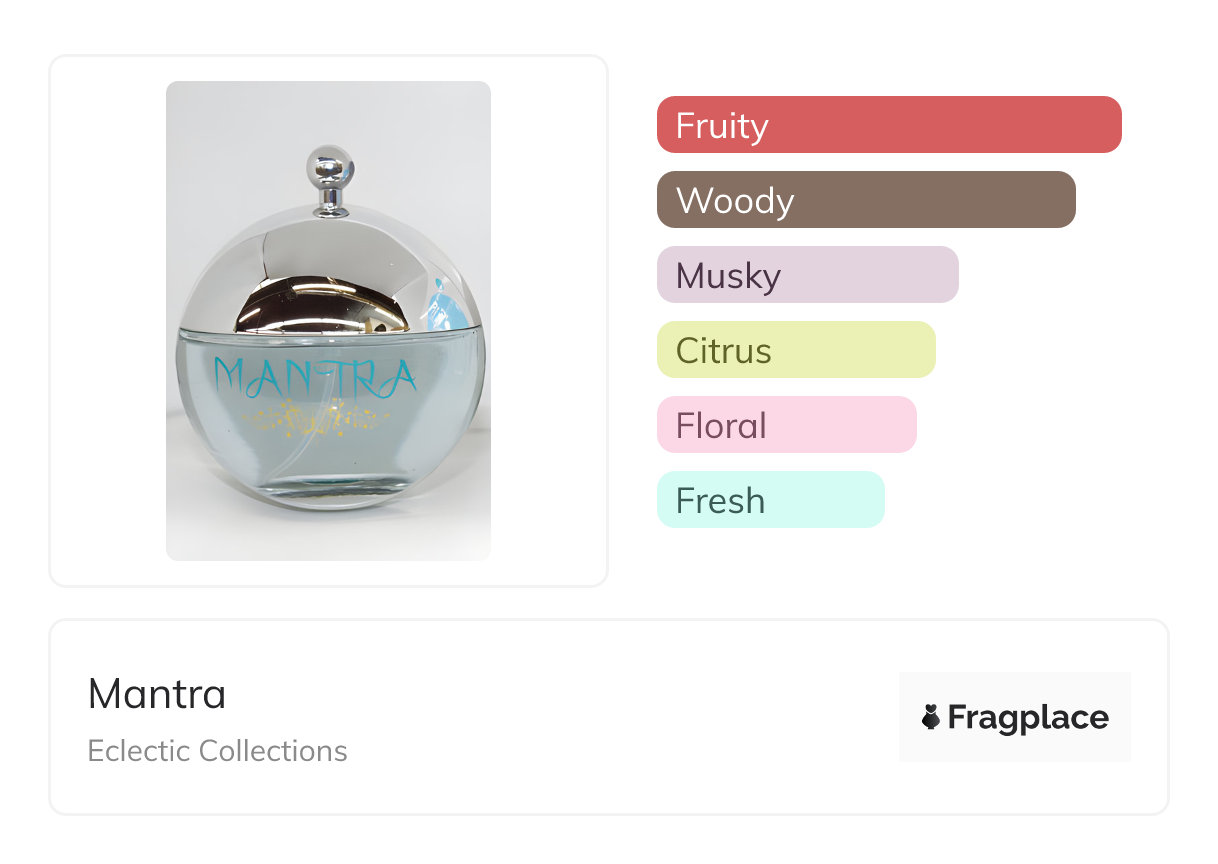Click the word Fresh in the bottom bar

pos(720,501)
